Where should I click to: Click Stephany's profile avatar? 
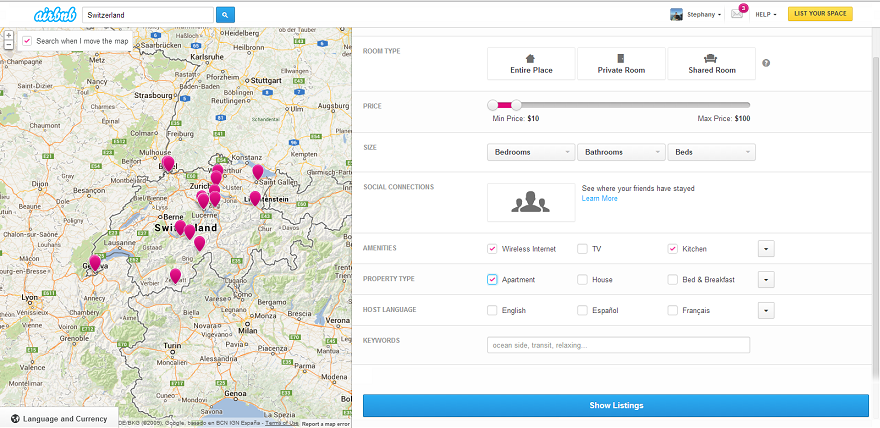click(x=676, y=15)
